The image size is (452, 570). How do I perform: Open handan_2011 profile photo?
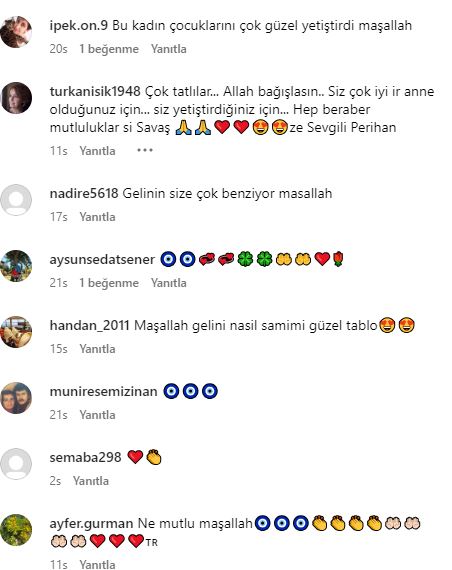point(16,332)
